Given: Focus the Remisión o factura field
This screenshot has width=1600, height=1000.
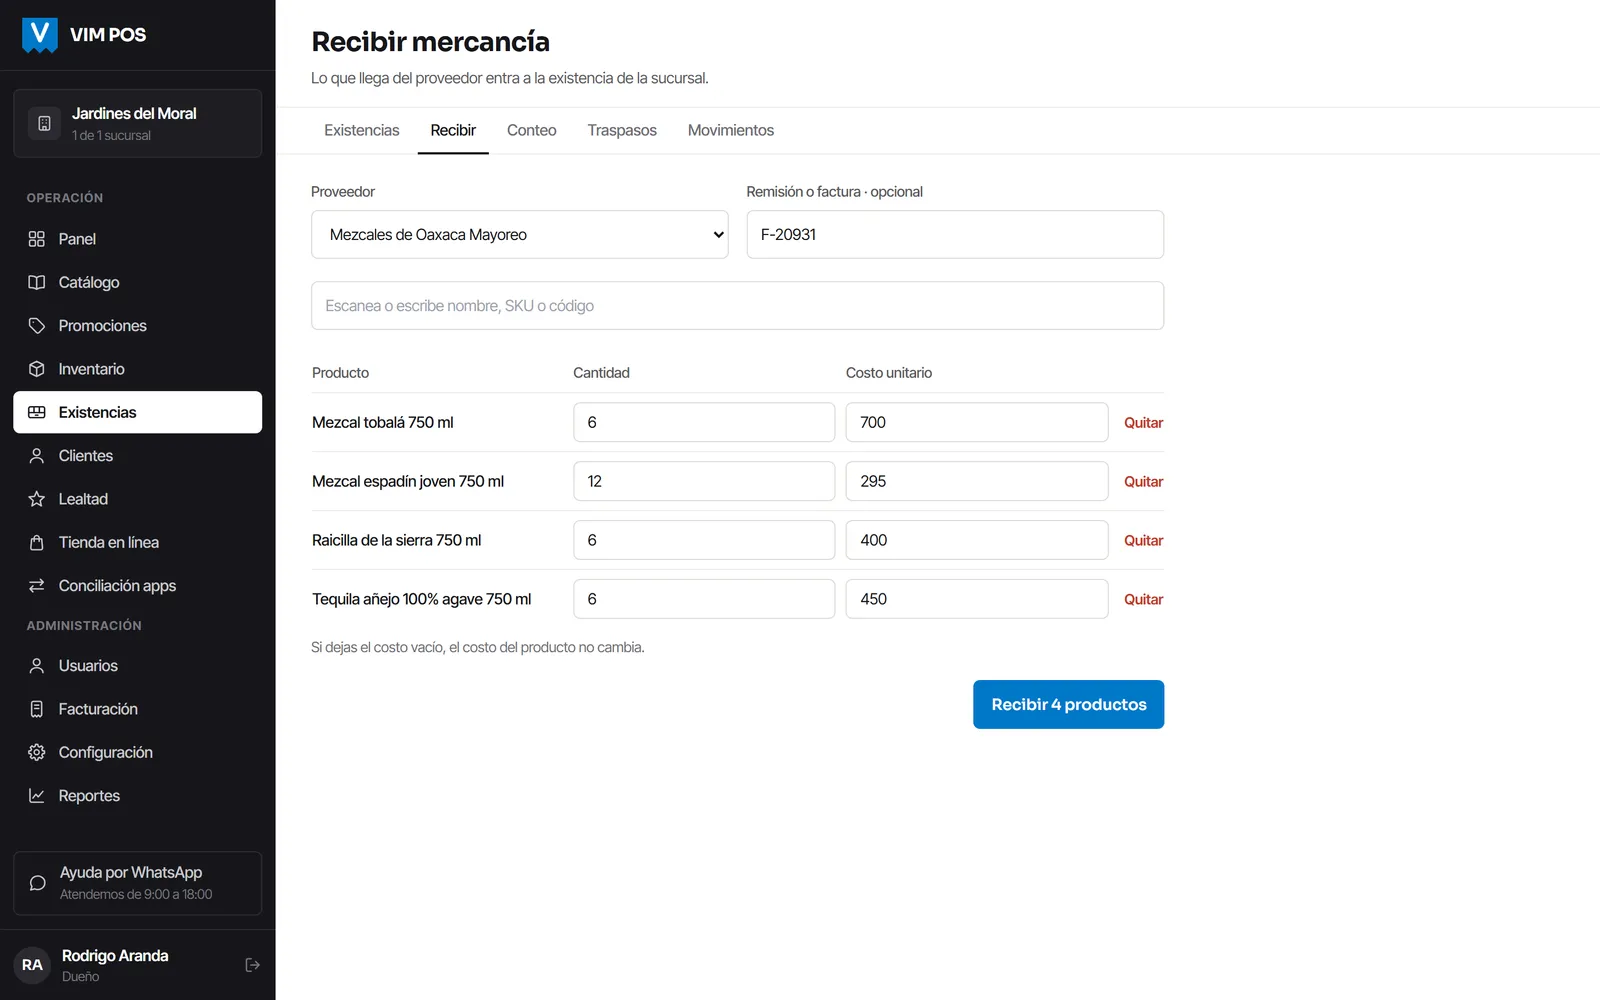Looking at the screenshot, I should tap(955, 234).
